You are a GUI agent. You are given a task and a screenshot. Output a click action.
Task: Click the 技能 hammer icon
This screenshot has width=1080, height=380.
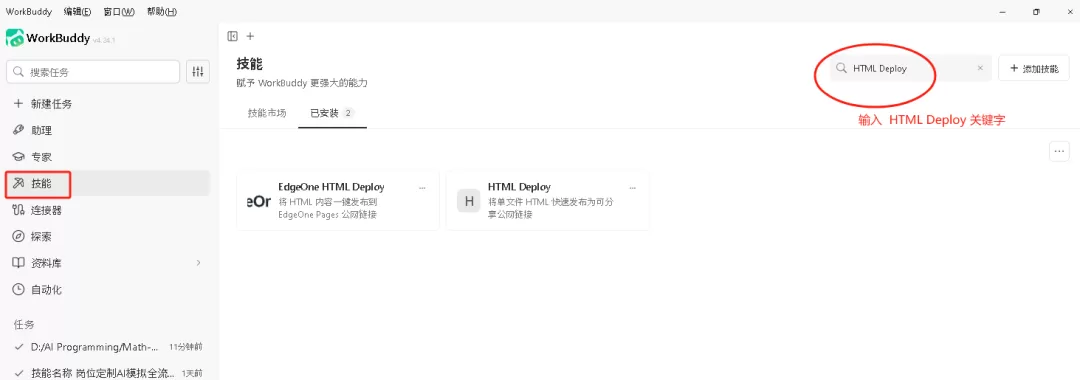[x=19, y=183]
